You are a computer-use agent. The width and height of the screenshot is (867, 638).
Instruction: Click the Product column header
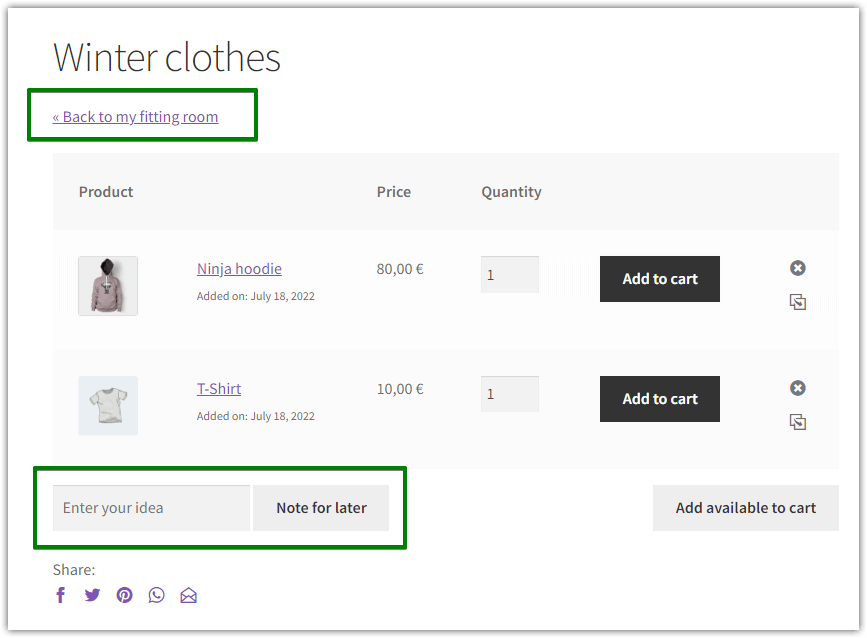(x=106, y=192)
